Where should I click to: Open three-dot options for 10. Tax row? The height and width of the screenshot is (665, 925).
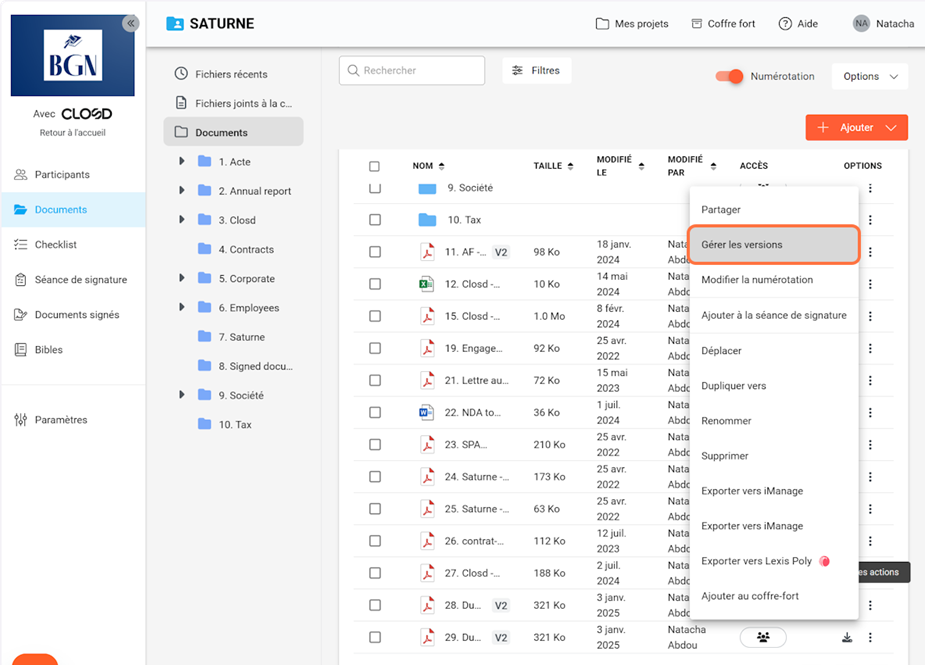tap(870, 220)
